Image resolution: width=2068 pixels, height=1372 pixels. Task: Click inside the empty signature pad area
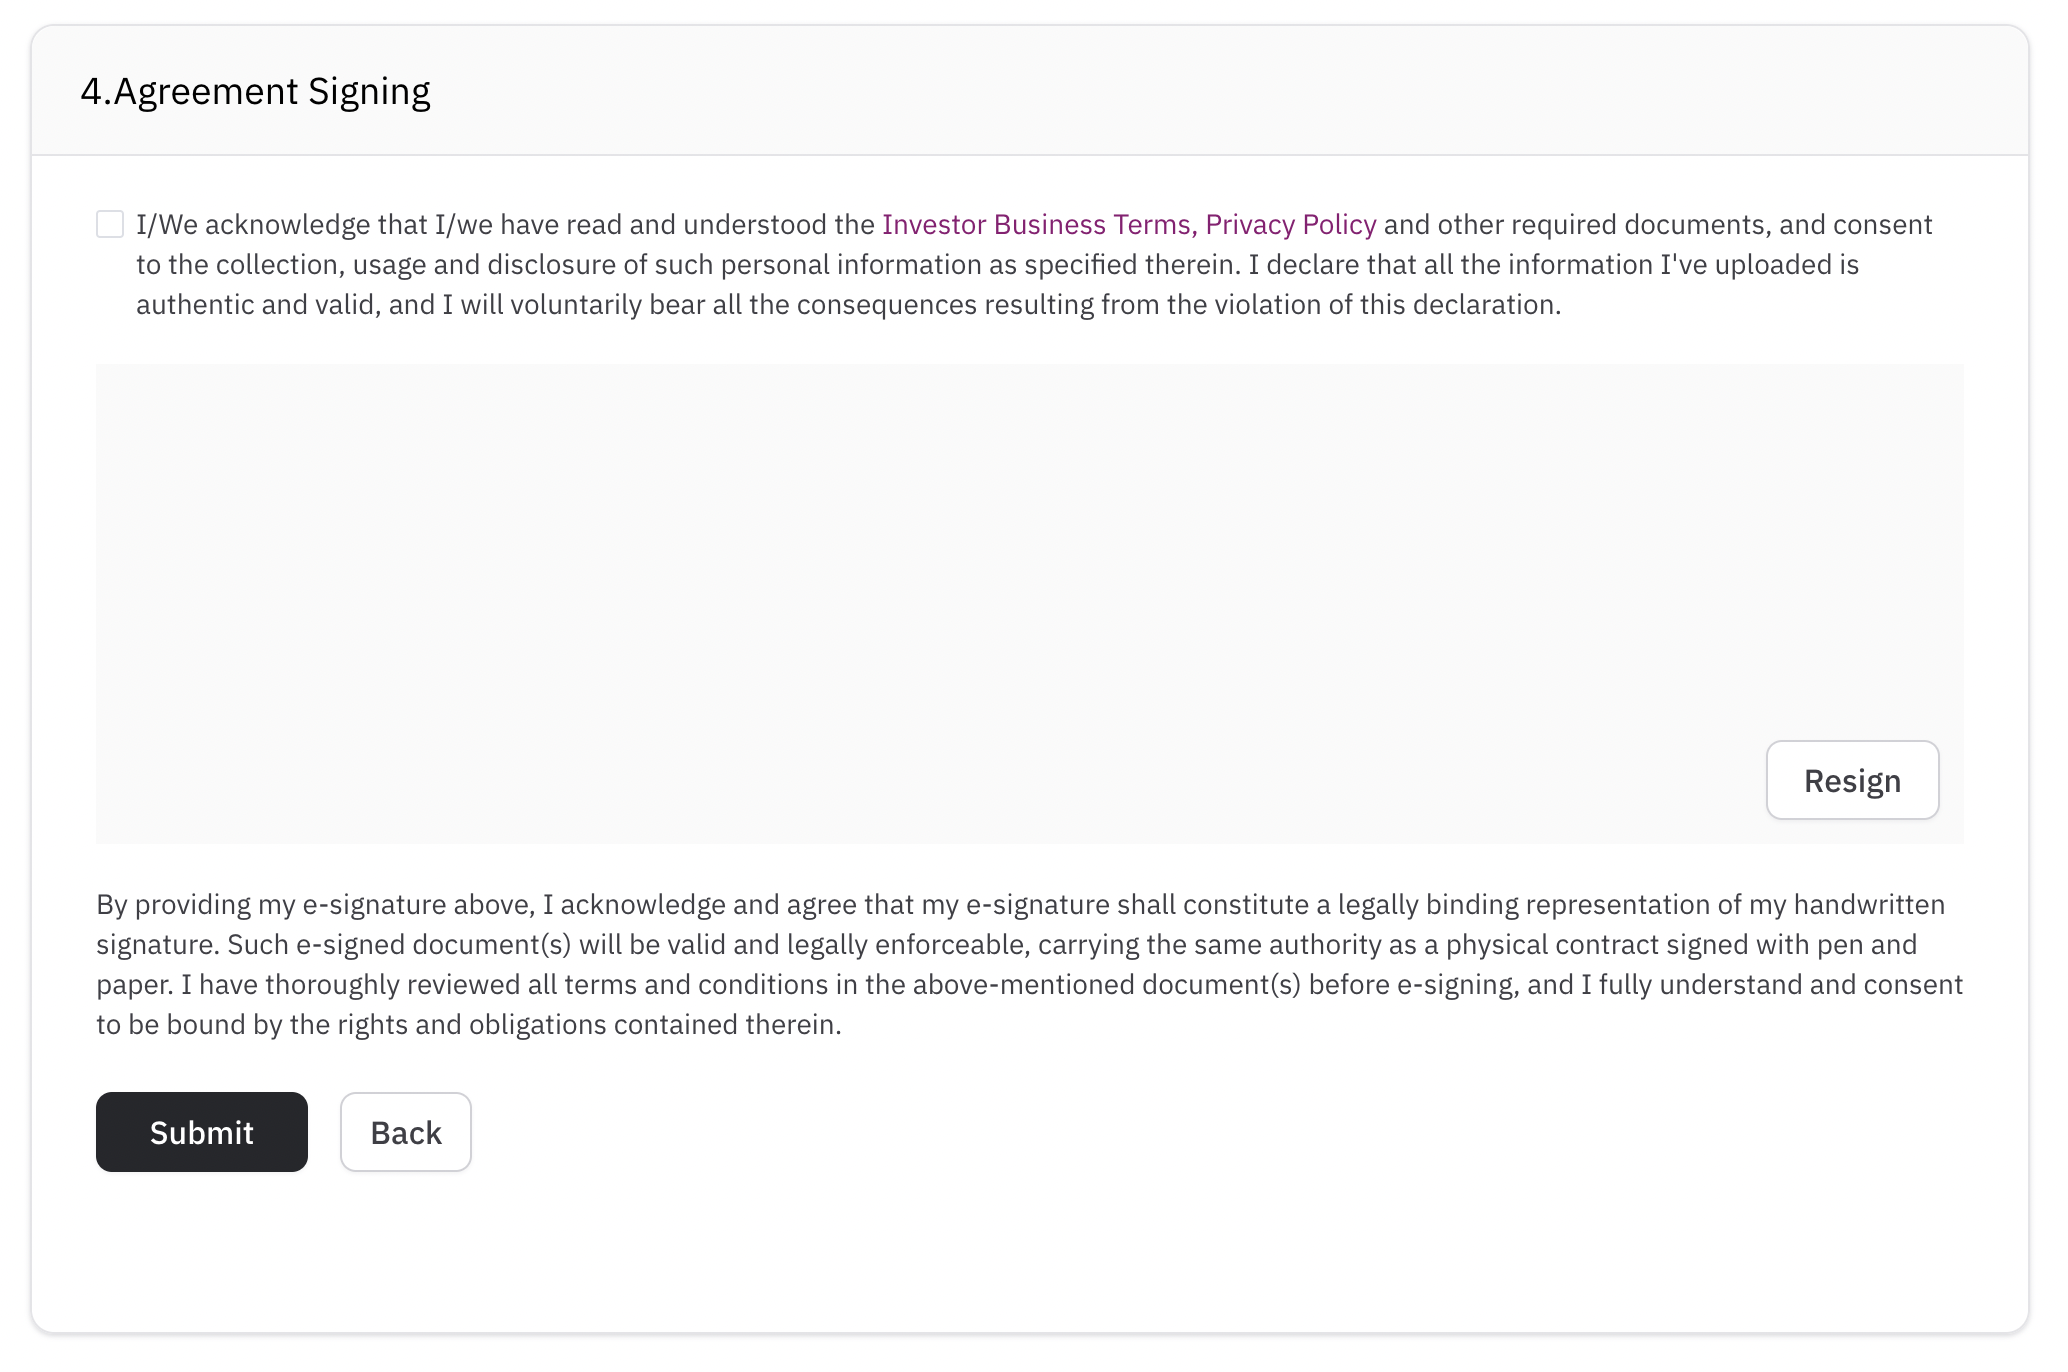click(1029, 603)
